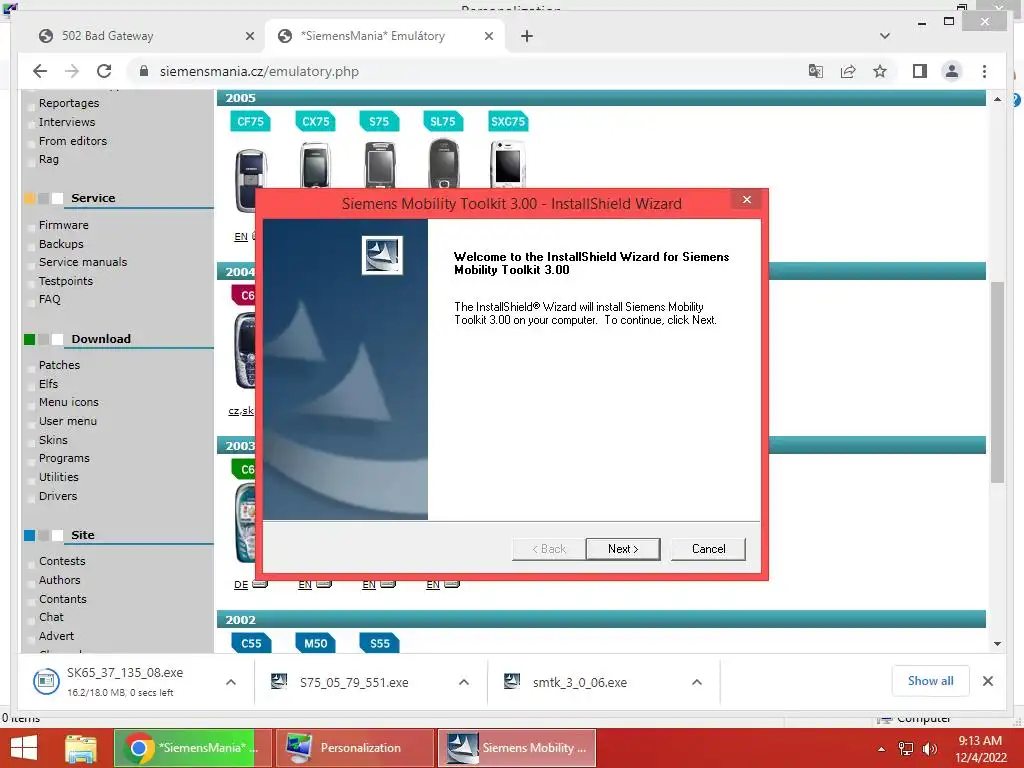Open Service manuals sidebar link

83,262
